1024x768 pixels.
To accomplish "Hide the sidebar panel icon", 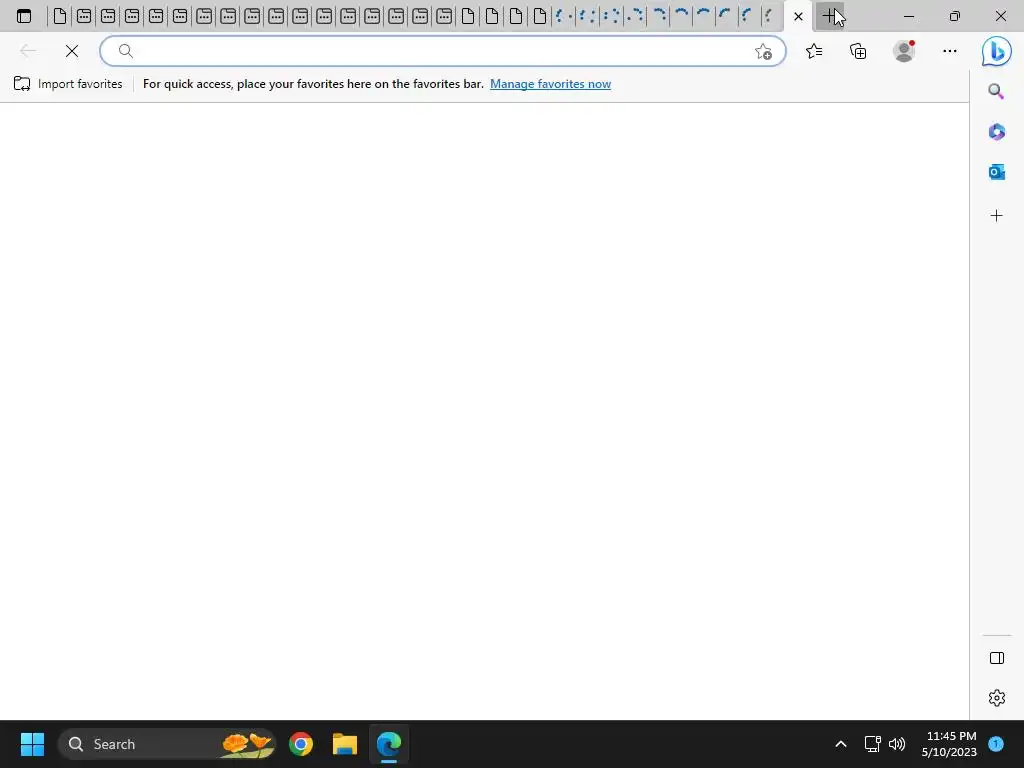I will point(997,658).
